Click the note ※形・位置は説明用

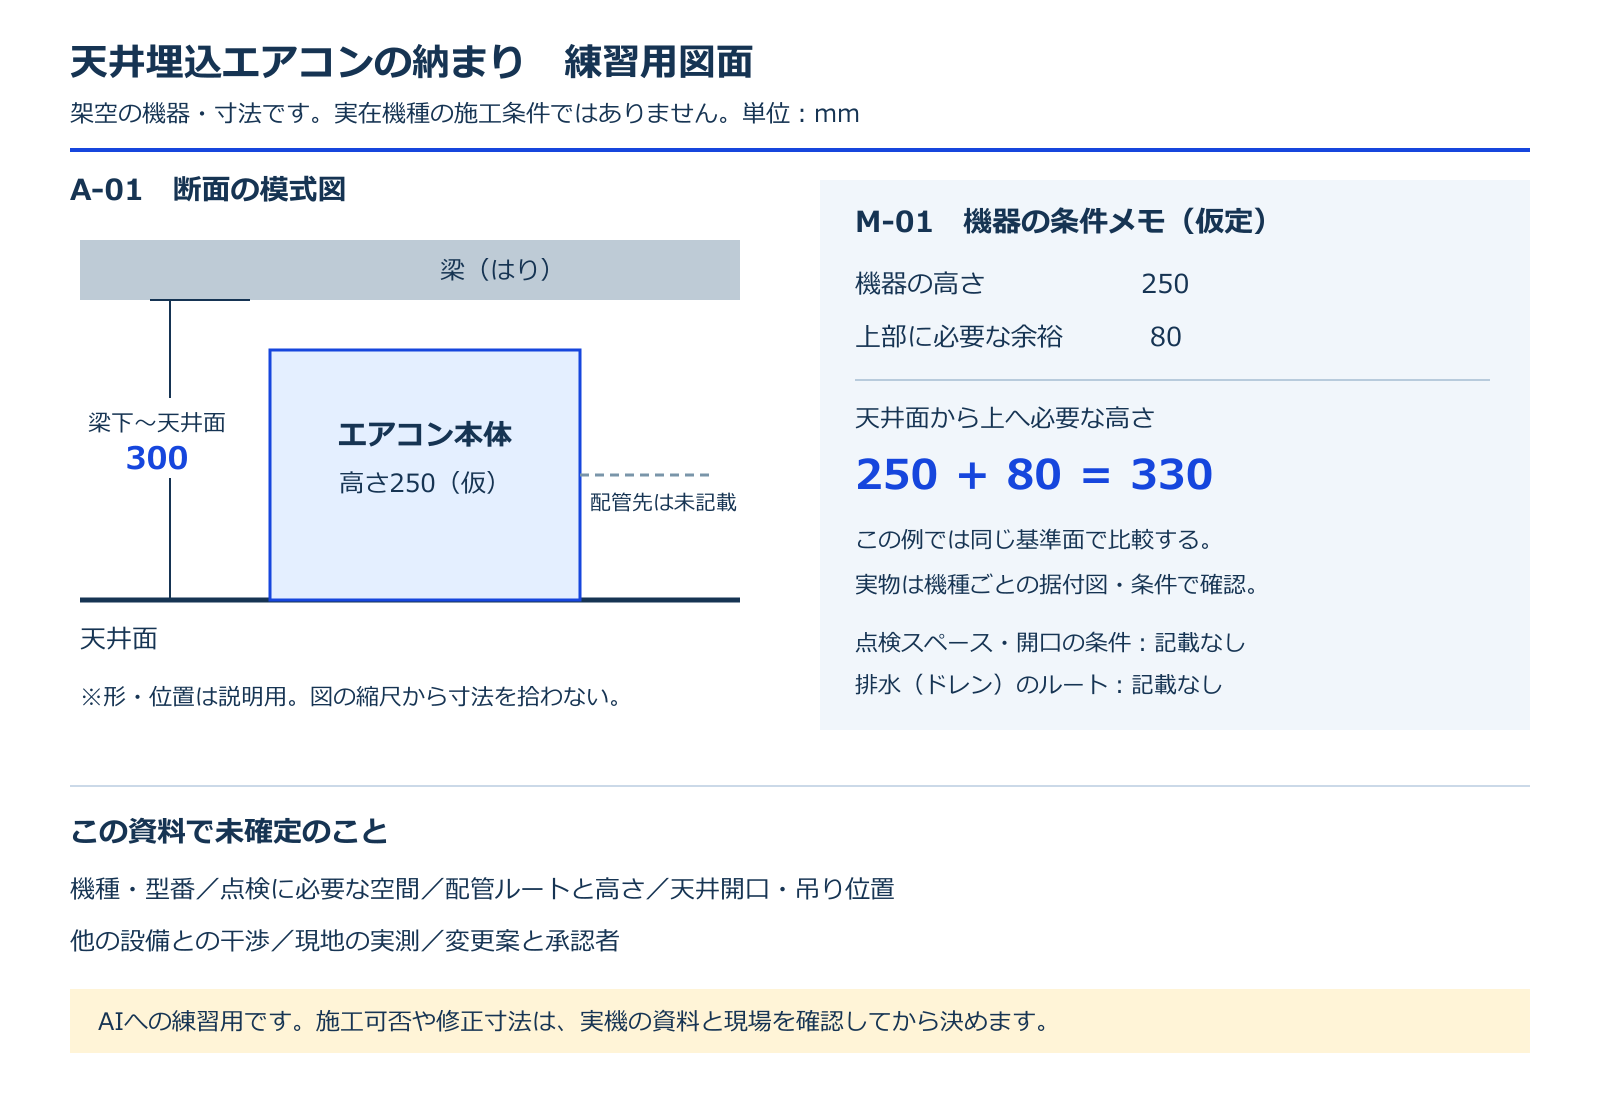point(351,696)
